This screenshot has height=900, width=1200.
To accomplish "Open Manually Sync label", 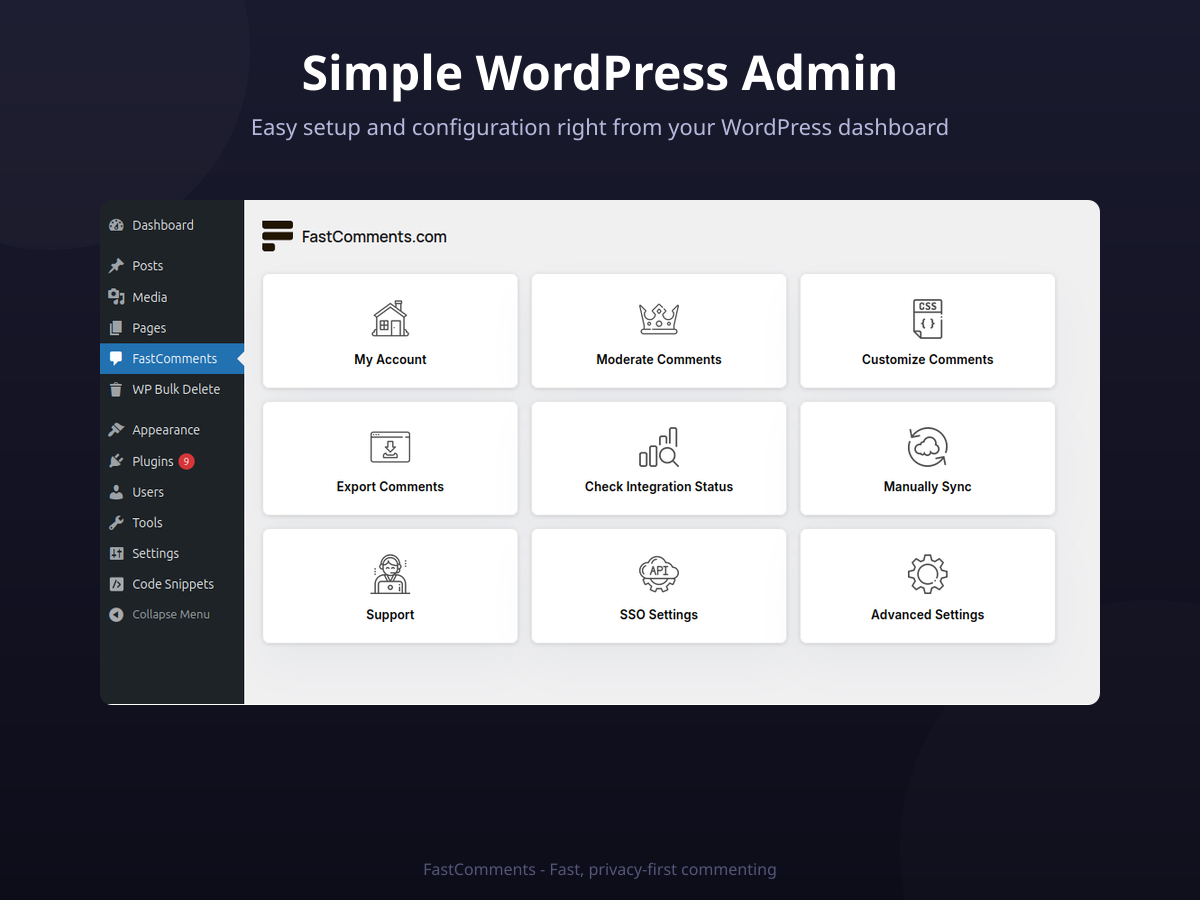I will point(928,487).
